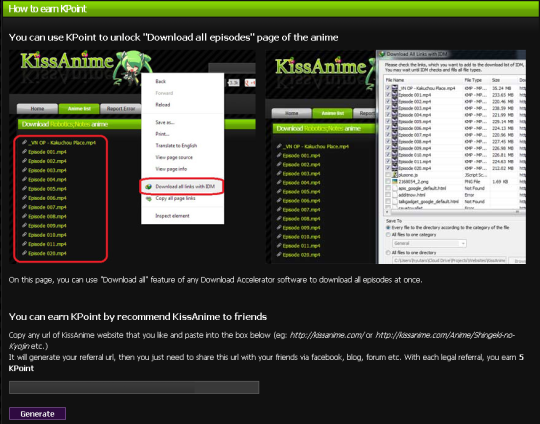
Task: Click chain icon beside Episode 009.mp4 in left screenshot
Action: pyautogui.click(x=24, y=225)
